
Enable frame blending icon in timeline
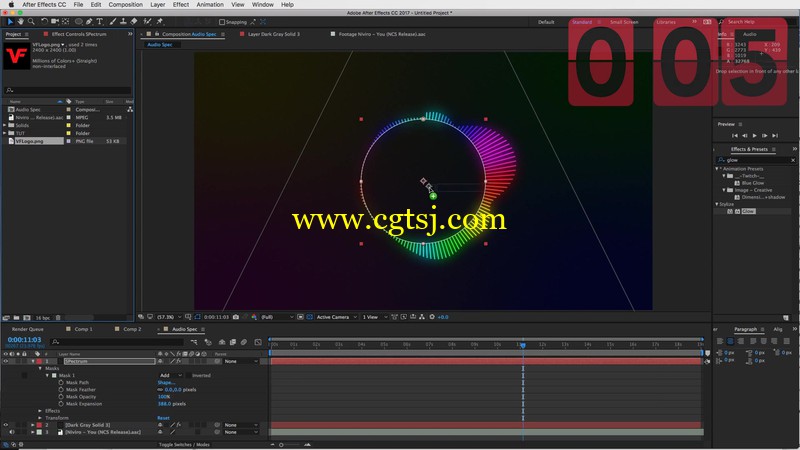233,342
